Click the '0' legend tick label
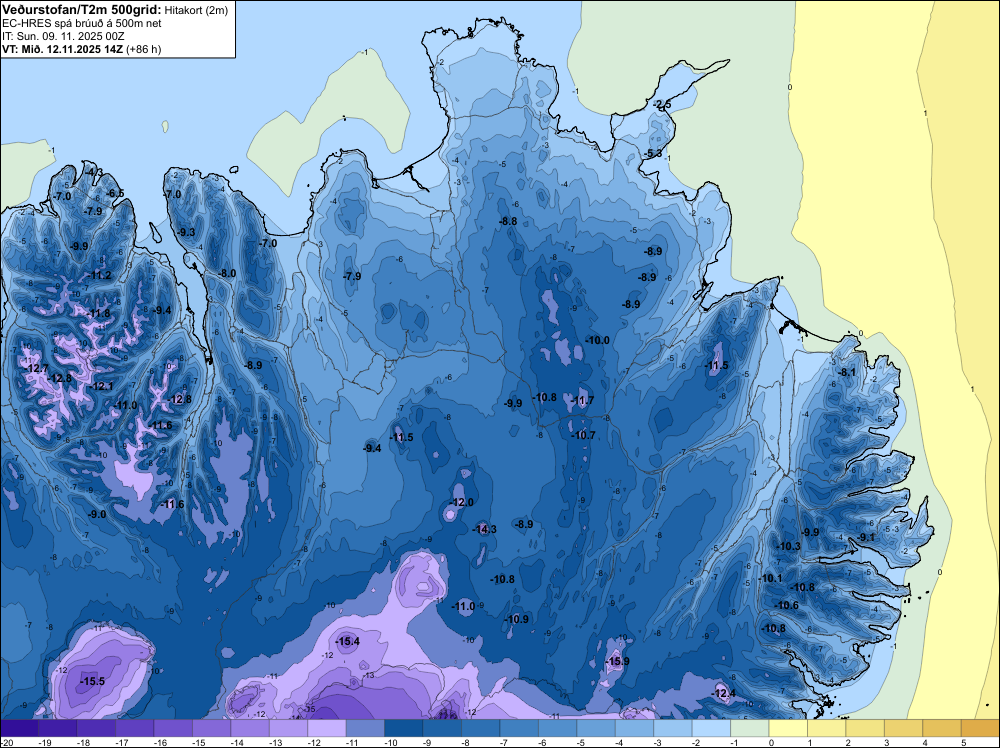 (771, 743)
